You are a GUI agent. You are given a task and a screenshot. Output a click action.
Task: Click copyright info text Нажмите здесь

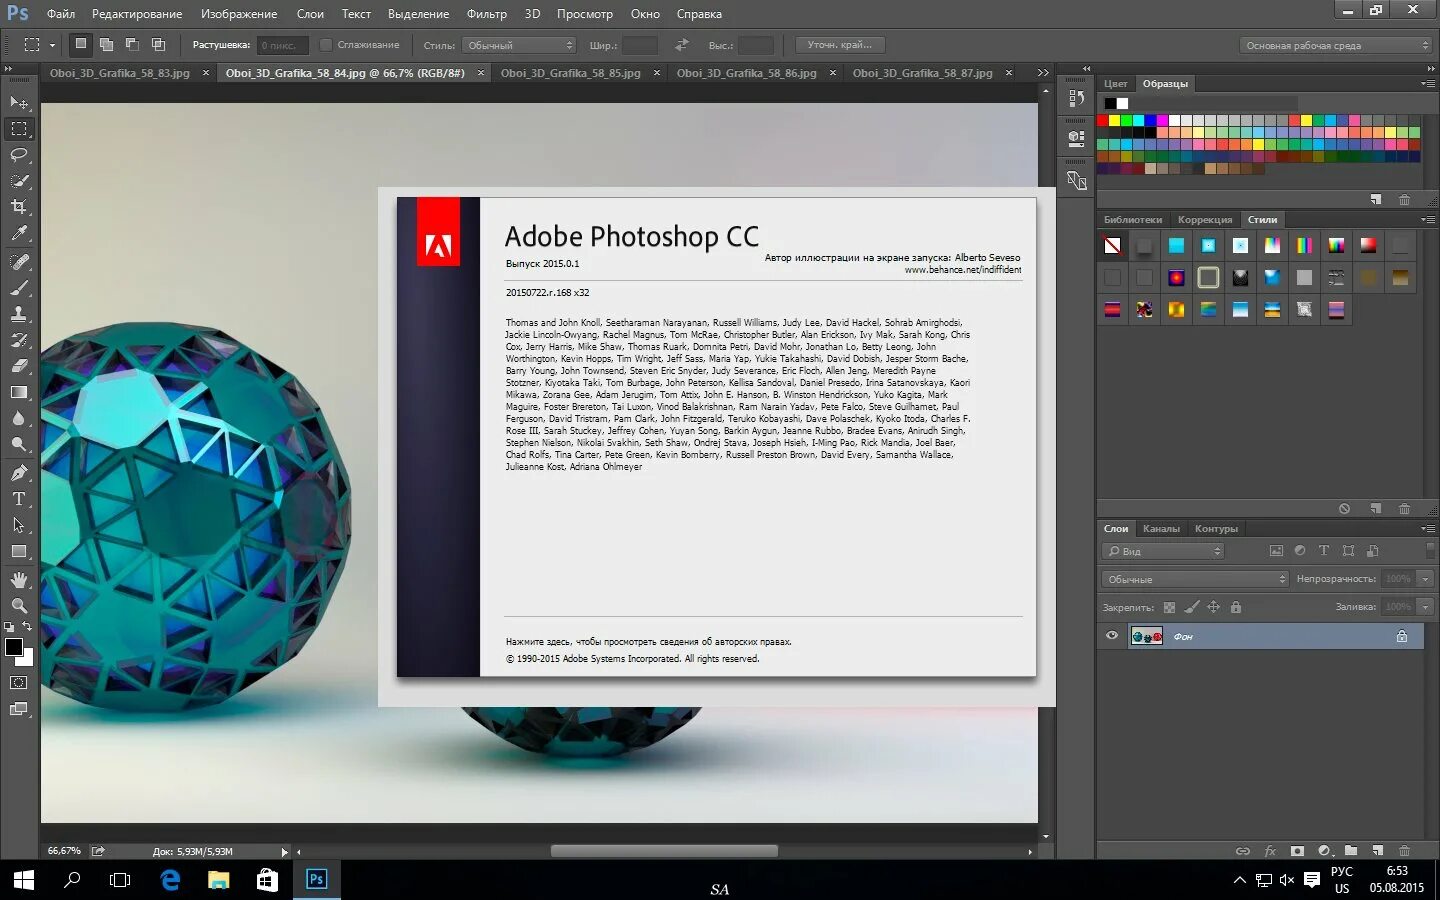[x=648, y=642]
